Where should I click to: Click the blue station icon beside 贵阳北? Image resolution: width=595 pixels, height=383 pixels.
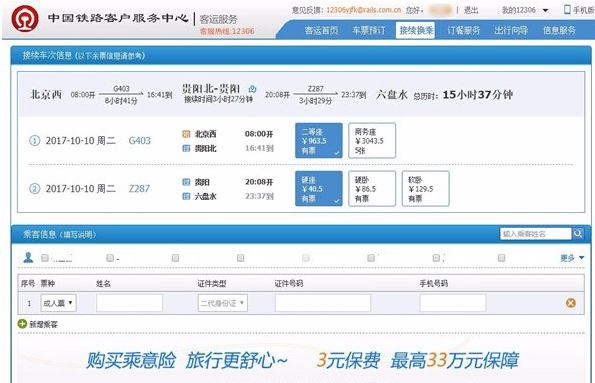click(x=186, y=148)
